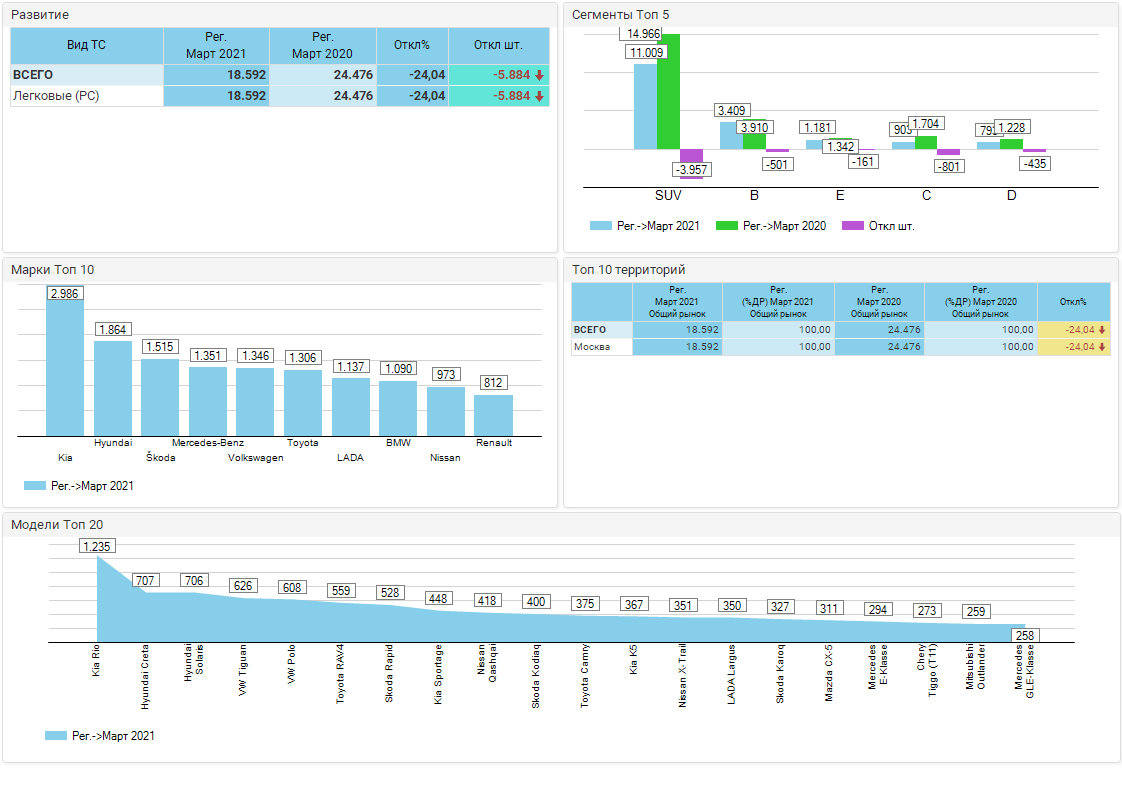Viewport: 1122px width, 793px height.
Task: Click blue legend swatch under Марки Топ 10
Action: click(35, 486)
